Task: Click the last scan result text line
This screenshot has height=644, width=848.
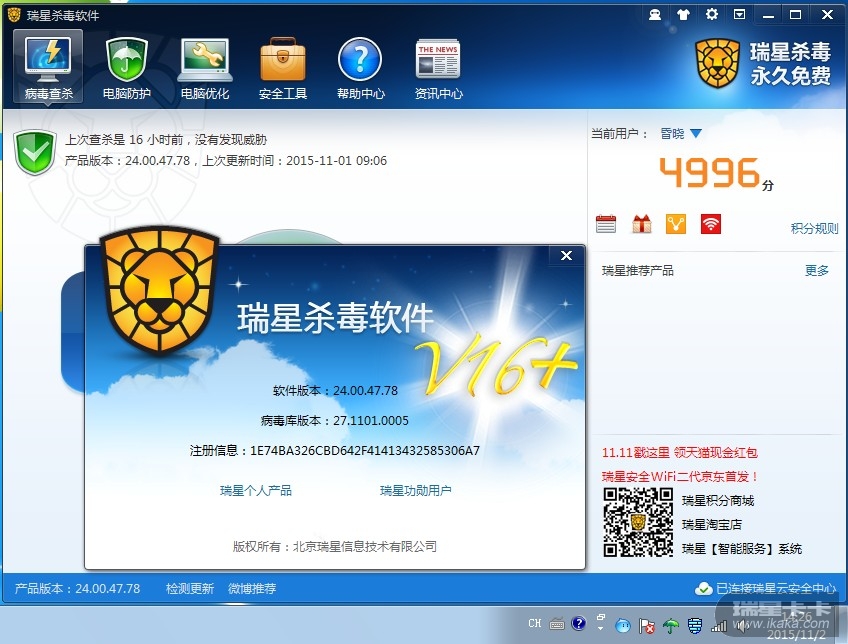Action: (166, 140)
